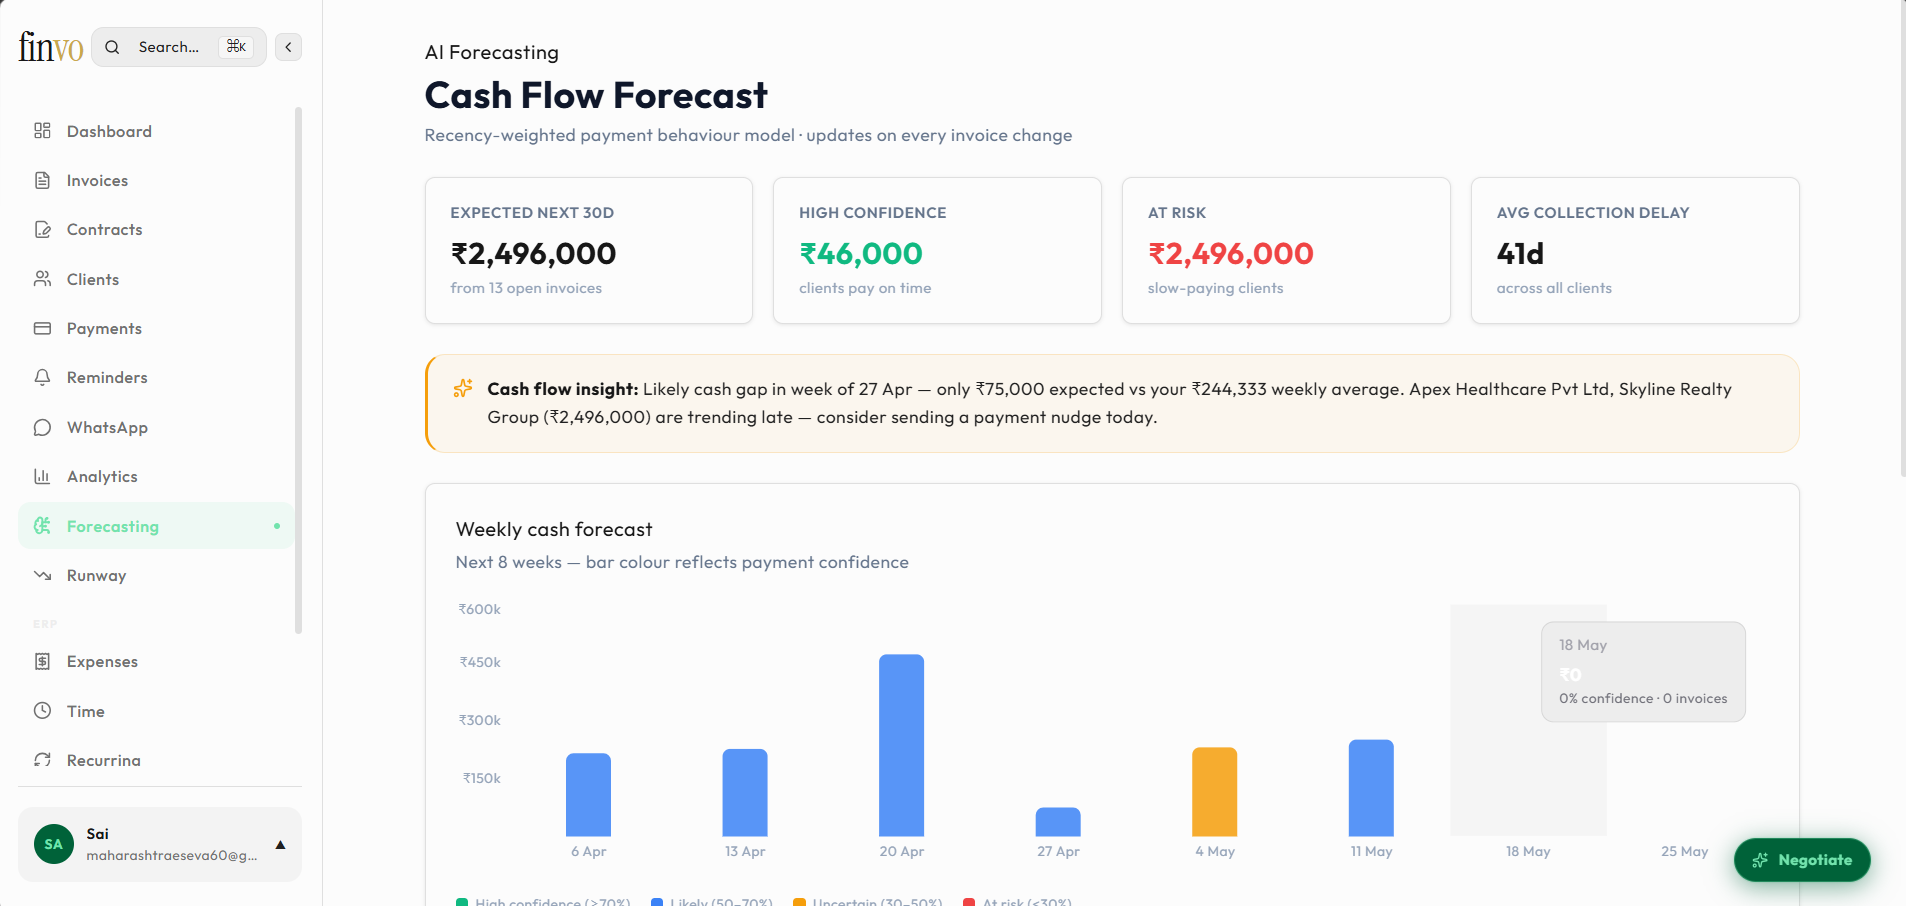The width and height of the screenshot is (1906, 906).
Task: Click the Reminders bell icon
Action: click(42, 378)
